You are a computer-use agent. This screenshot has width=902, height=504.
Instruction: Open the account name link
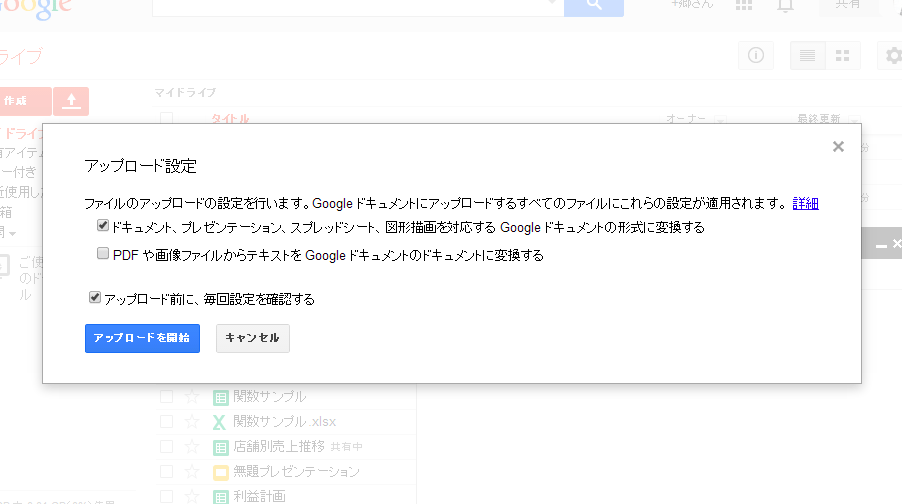(x=693, y=5)
